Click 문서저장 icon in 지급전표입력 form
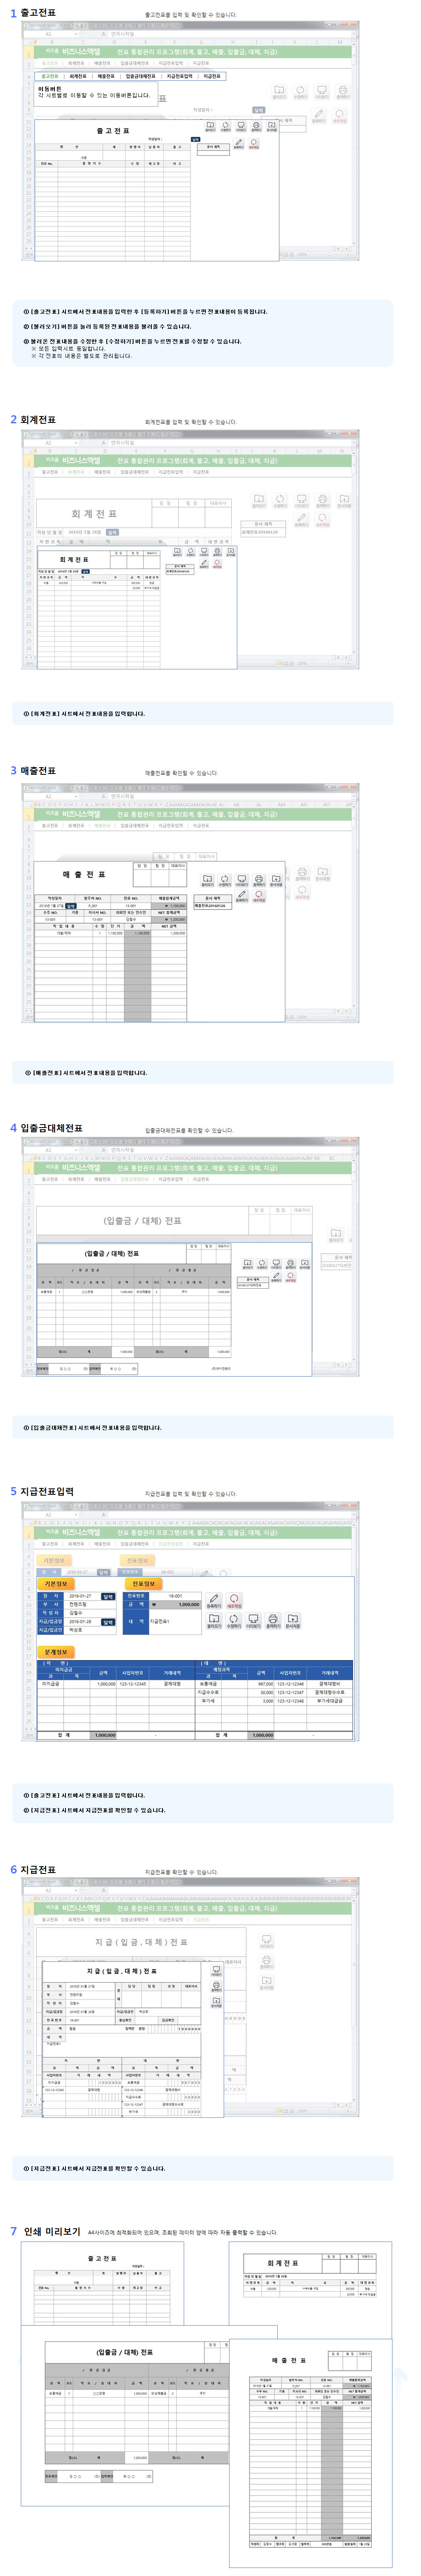 [x=294, y=1621]
